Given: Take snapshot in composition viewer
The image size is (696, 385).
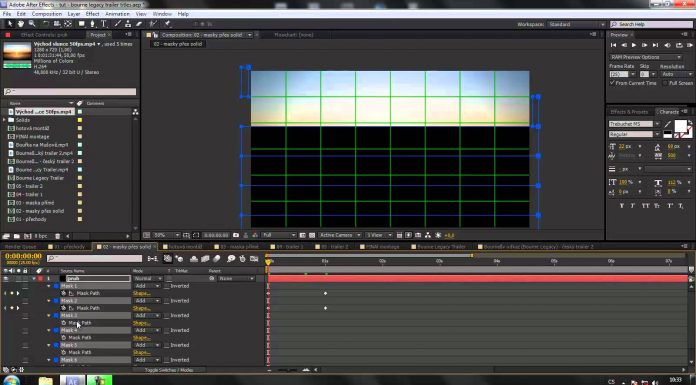Looking at the screenshot, I should pyautogui.click(x=236, y=235).
